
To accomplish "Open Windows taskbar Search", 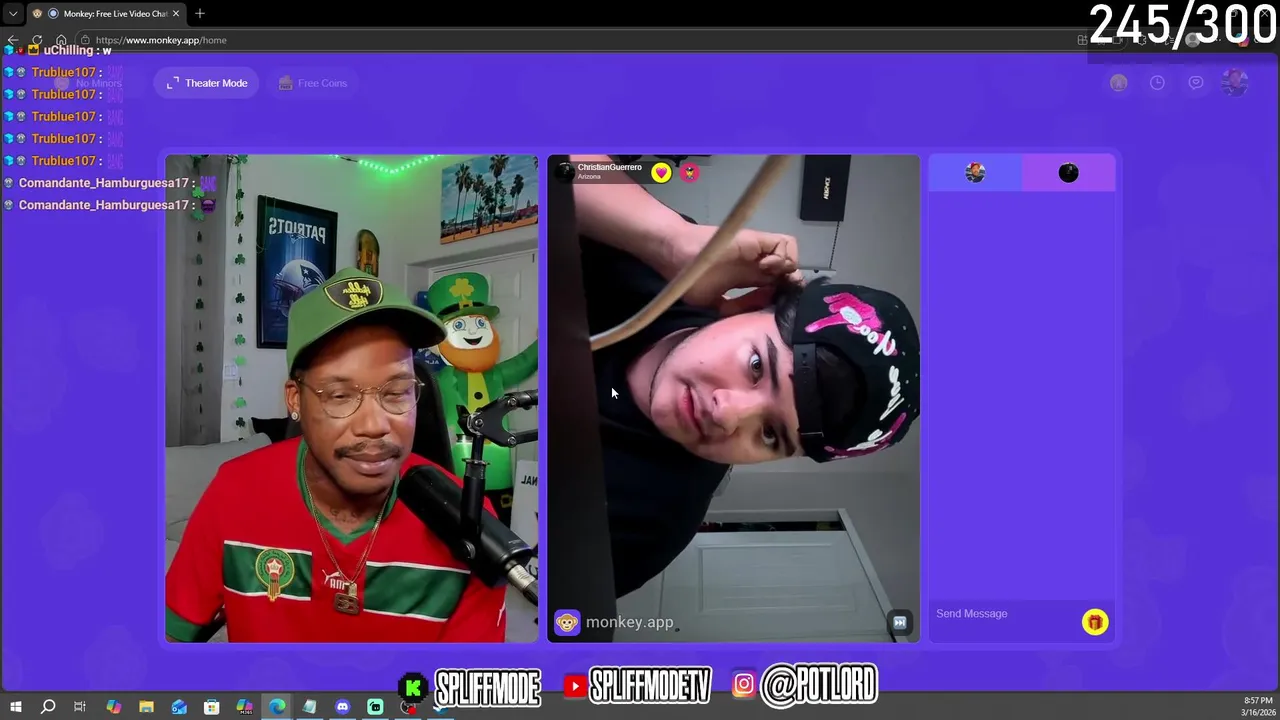I will point(47,707).
